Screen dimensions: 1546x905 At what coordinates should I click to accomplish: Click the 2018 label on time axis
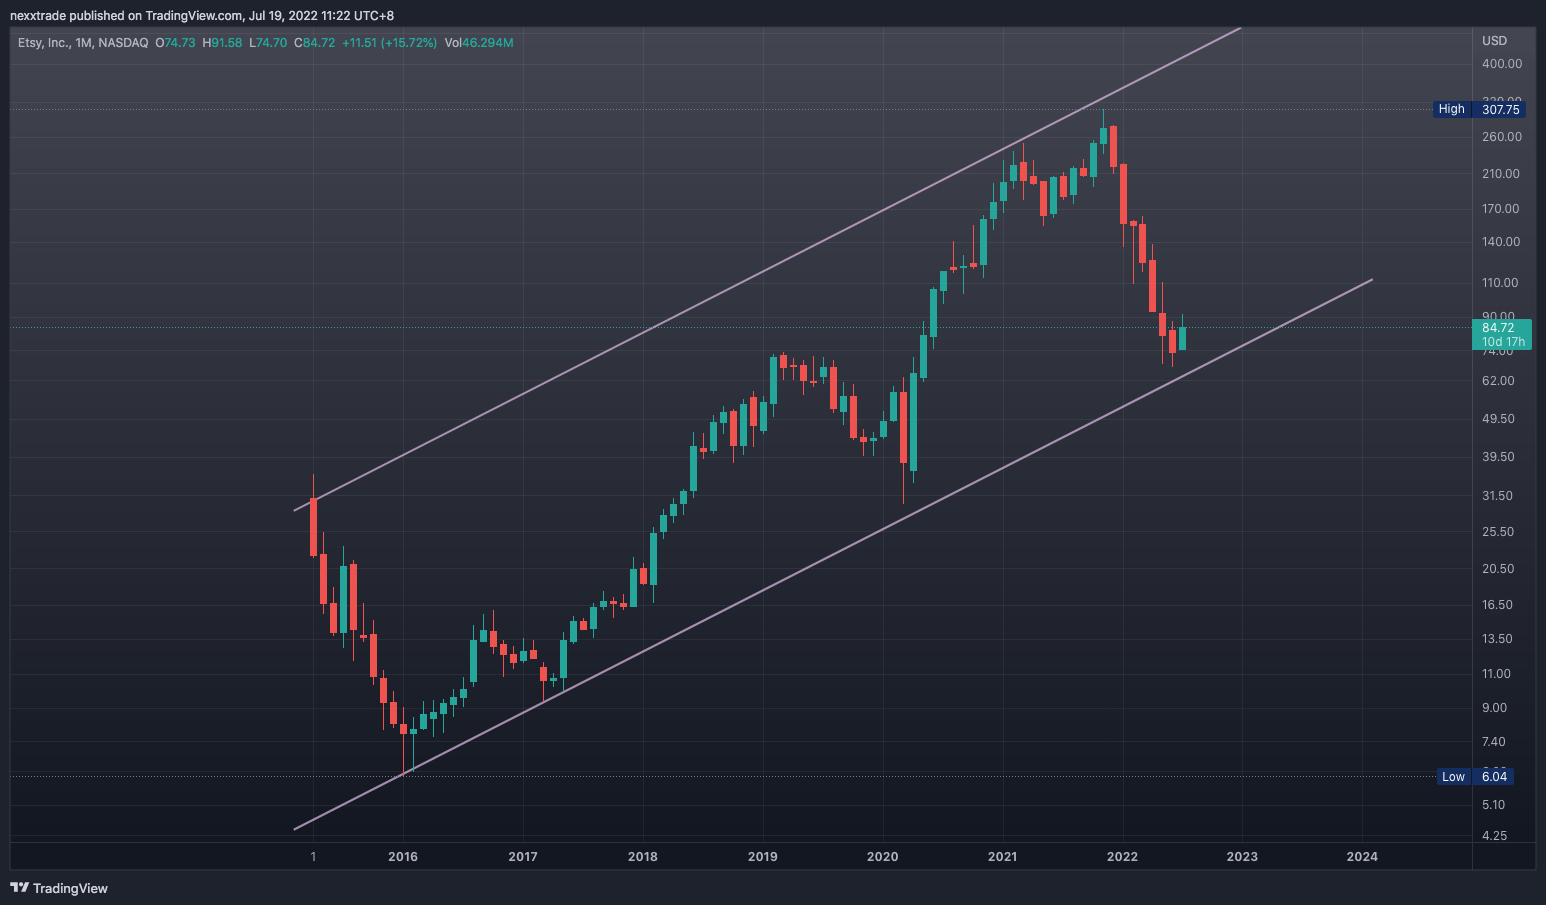(643, 856)
